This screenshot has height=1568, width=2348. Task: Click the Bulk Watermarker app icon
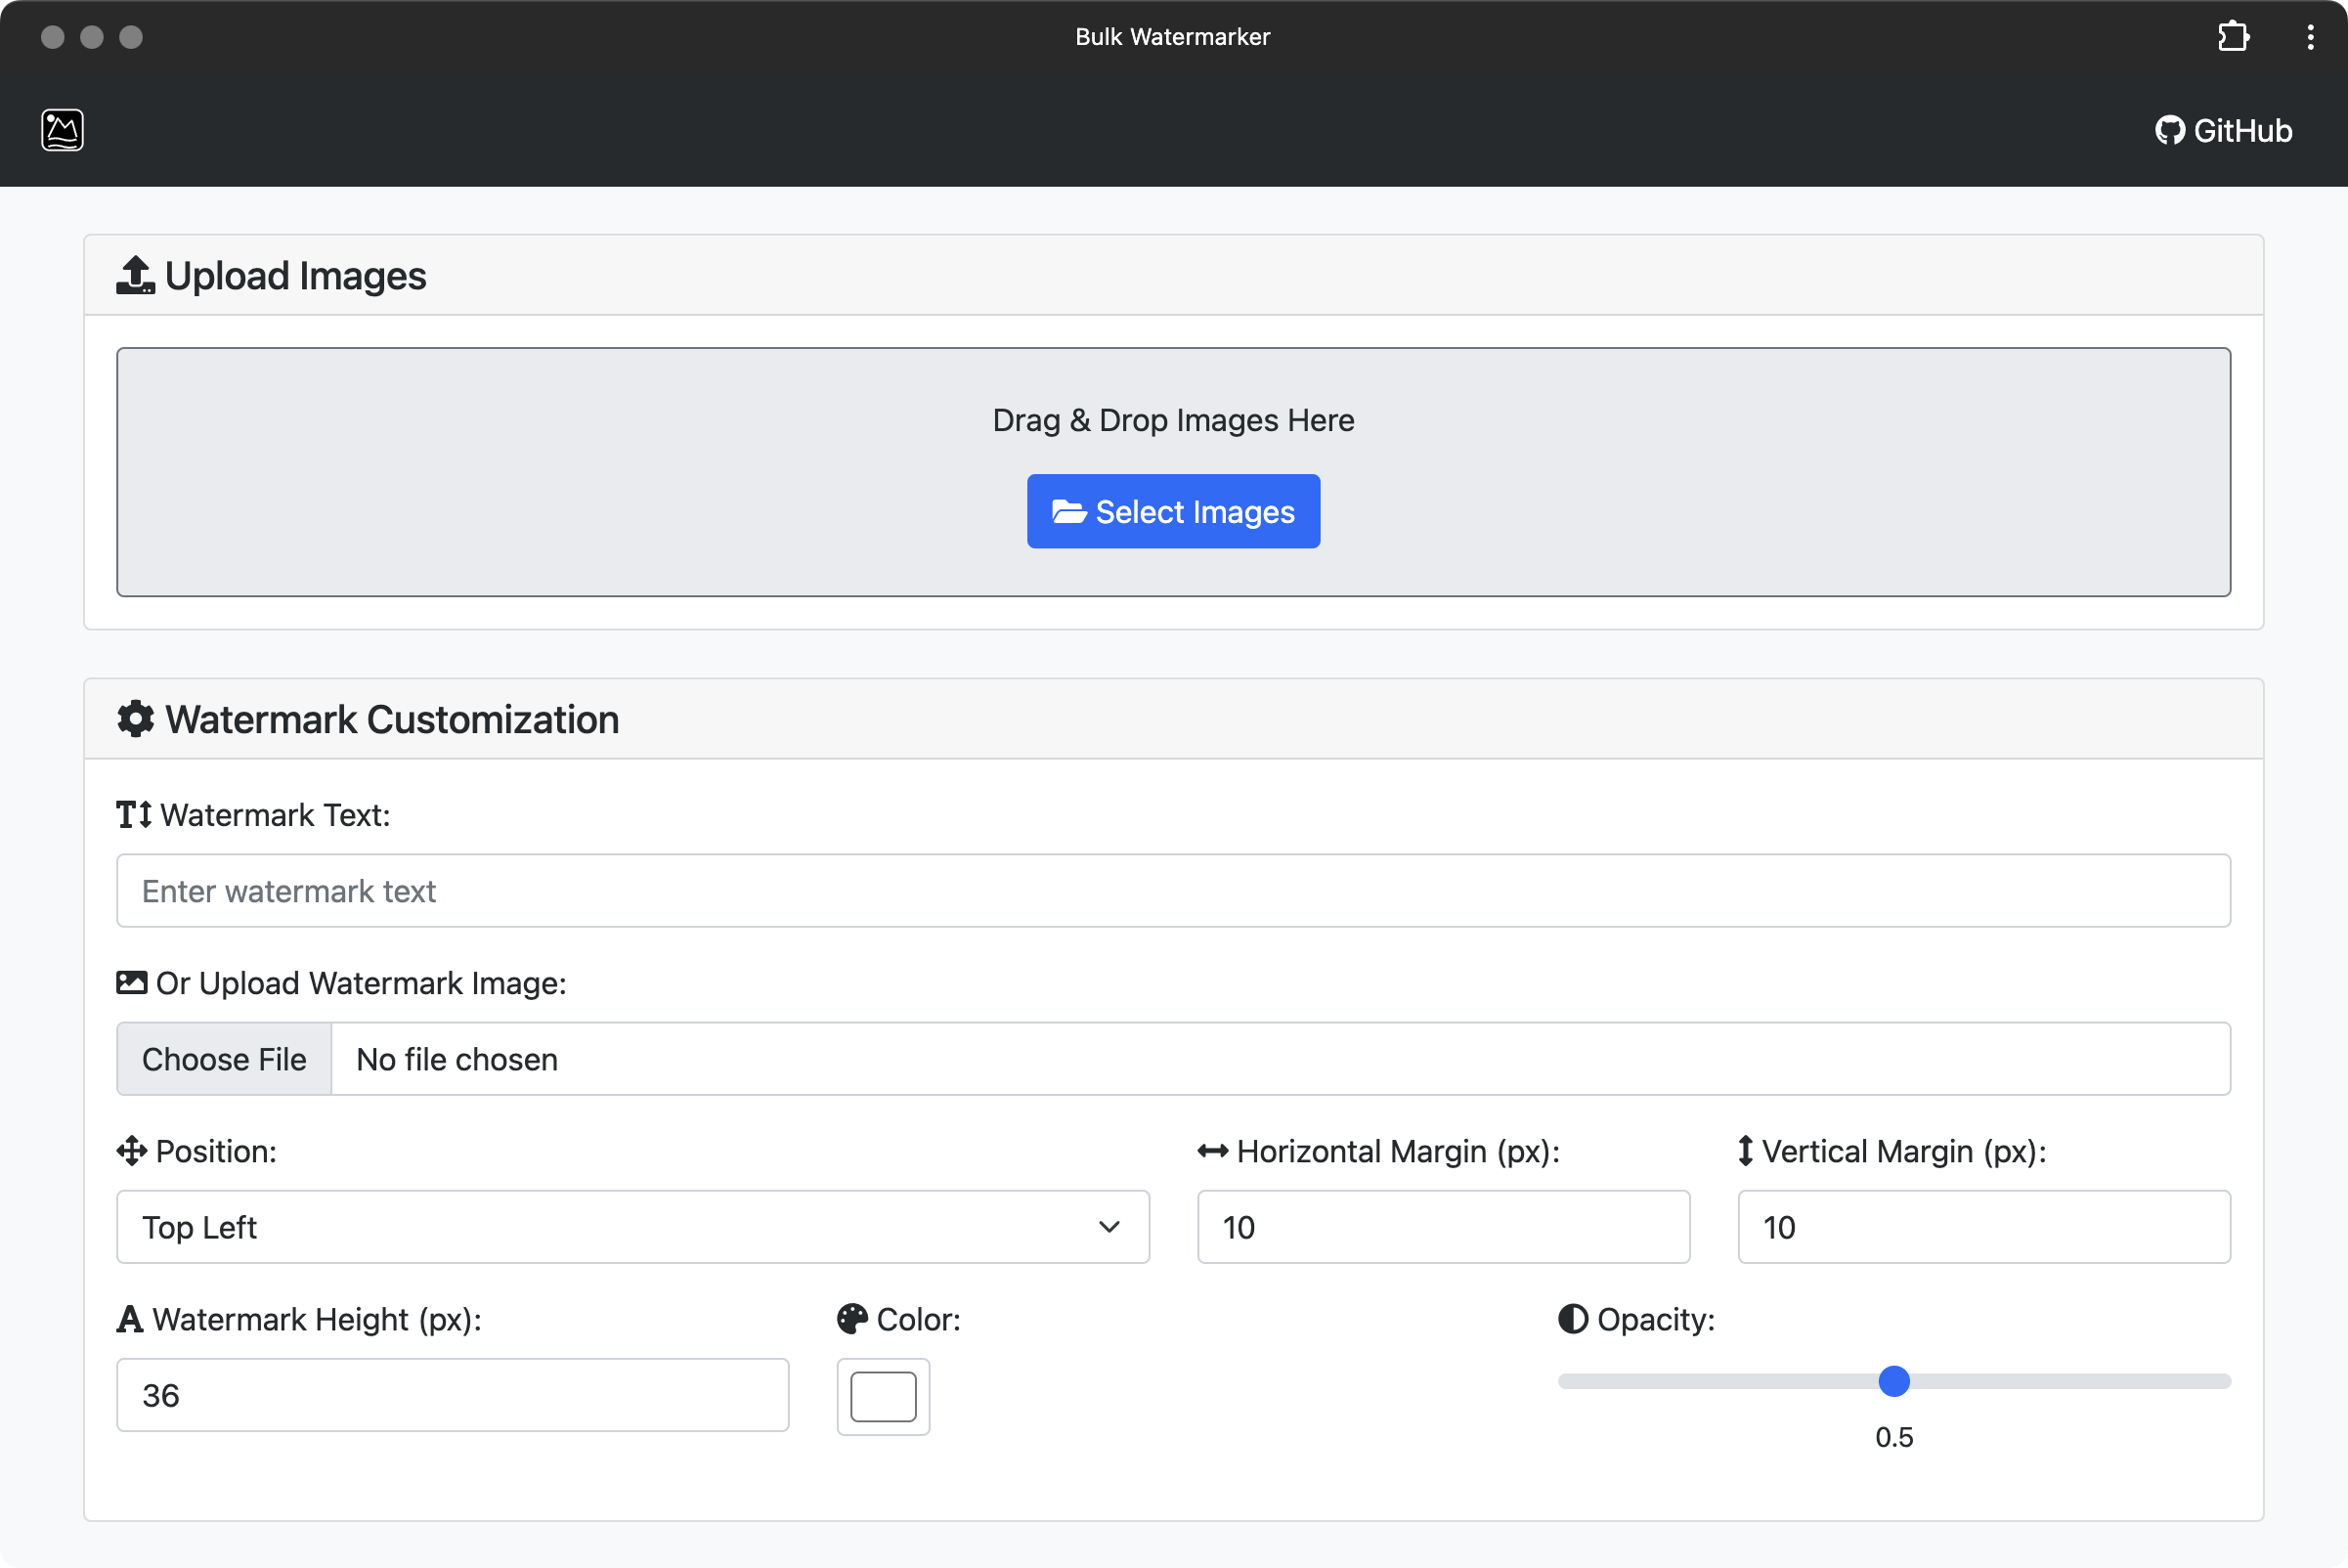[x=62, y=129]
